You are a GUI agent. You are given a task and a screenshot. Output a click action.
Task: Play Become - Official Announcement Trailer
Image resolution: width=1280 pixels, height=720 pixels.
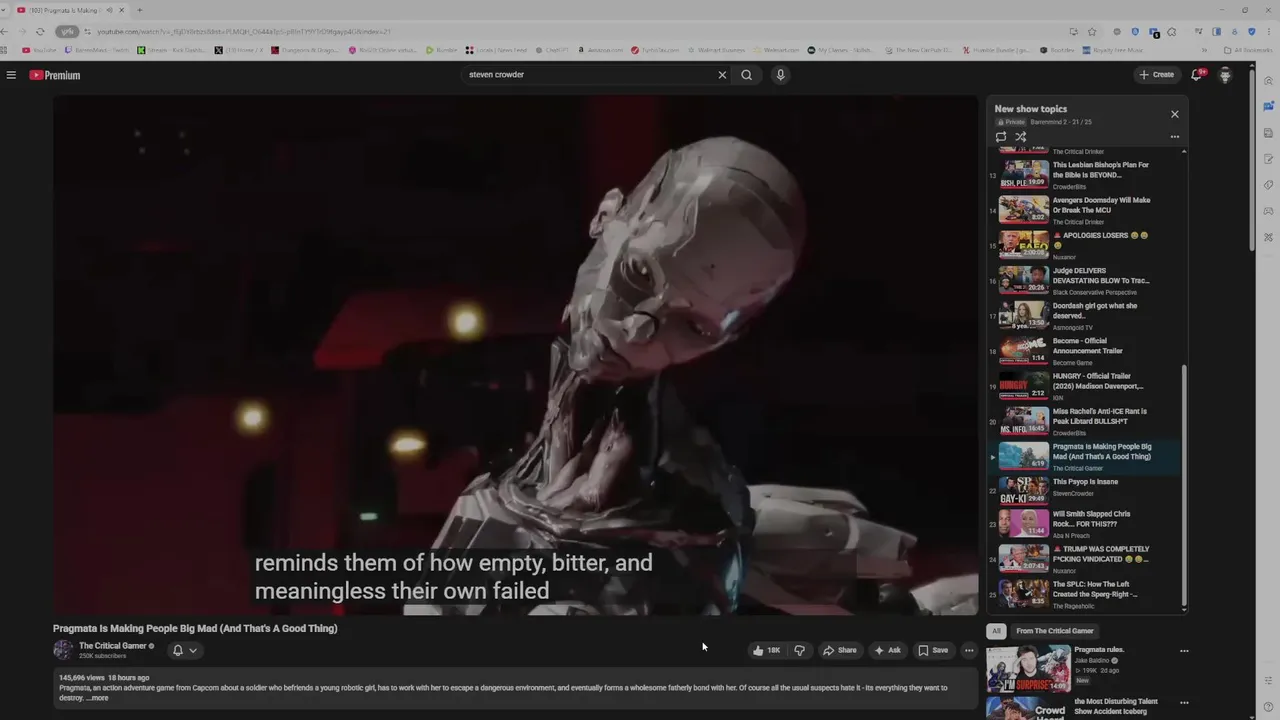click(x=1085, y=351)
